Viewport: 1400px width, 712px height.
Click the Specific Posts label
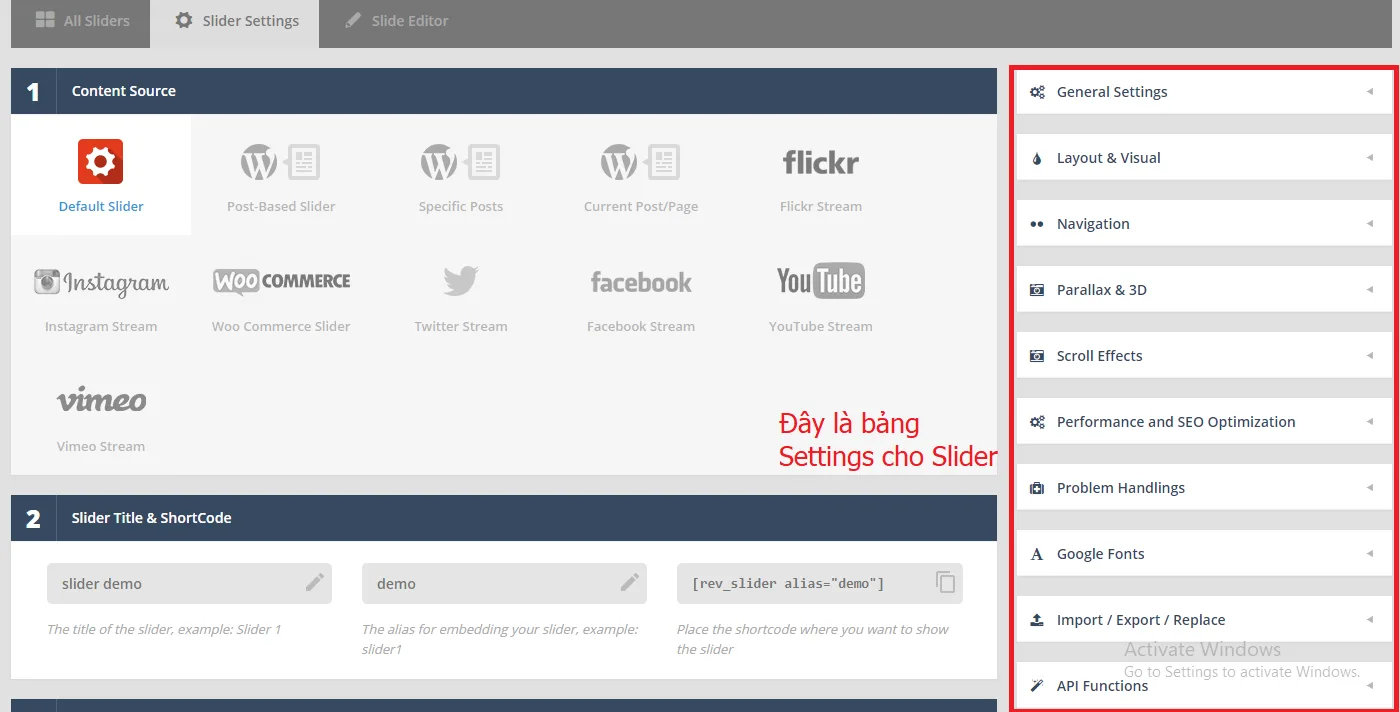pos(461,206)
